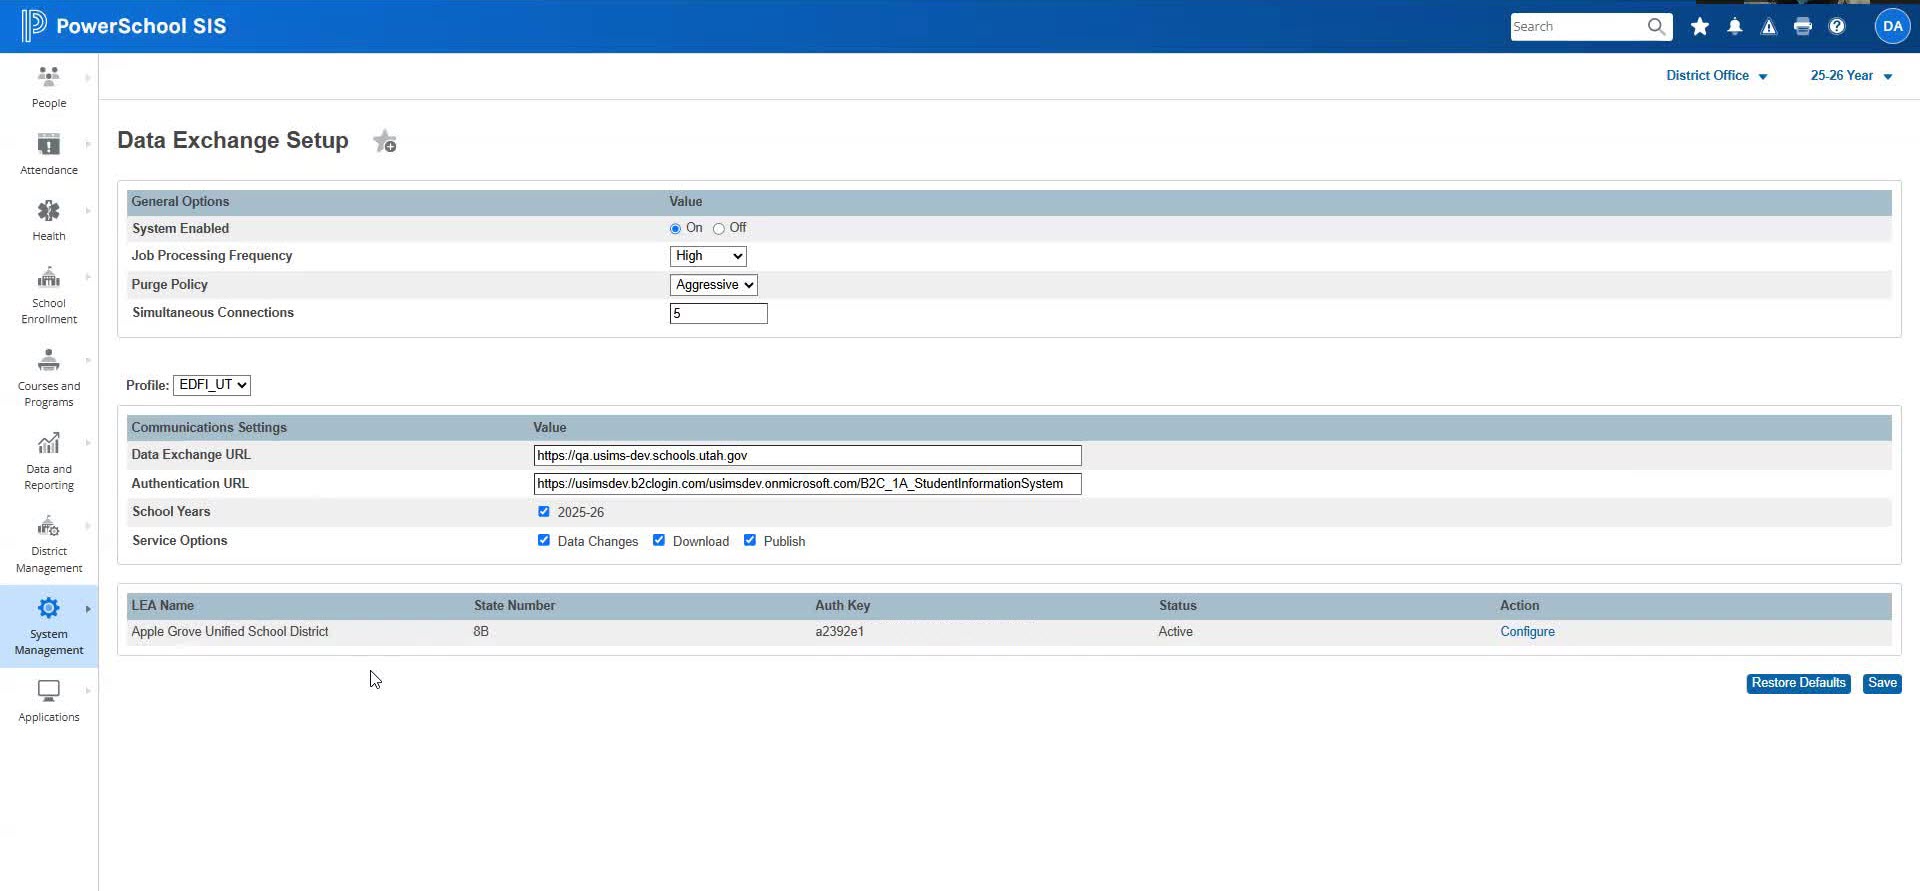This screenshot has width=1920, height=891.
Task: Open the District Office school selector
Action: click(1716, 76)
